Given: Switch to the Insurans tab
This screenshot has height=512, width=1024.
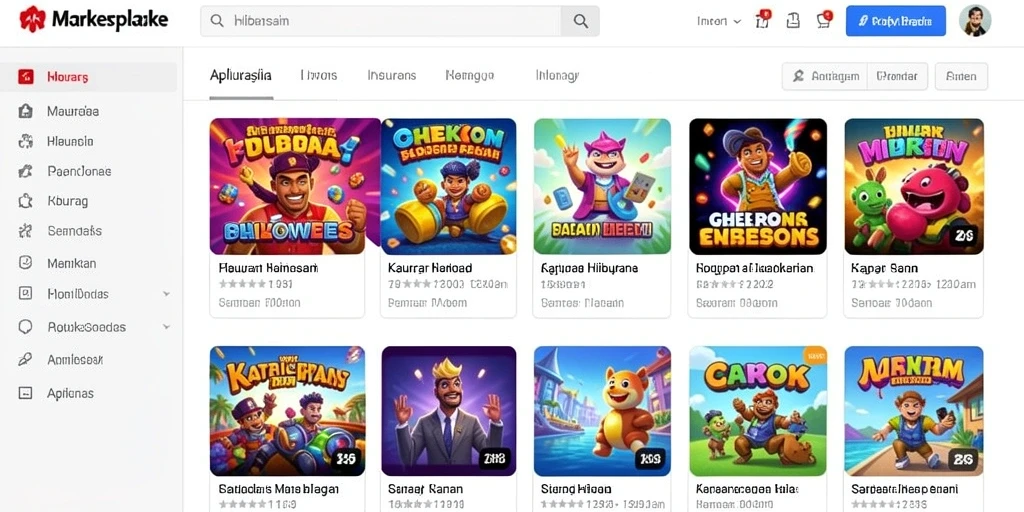Looking at the screenshot, I should [x=391, y=76].
